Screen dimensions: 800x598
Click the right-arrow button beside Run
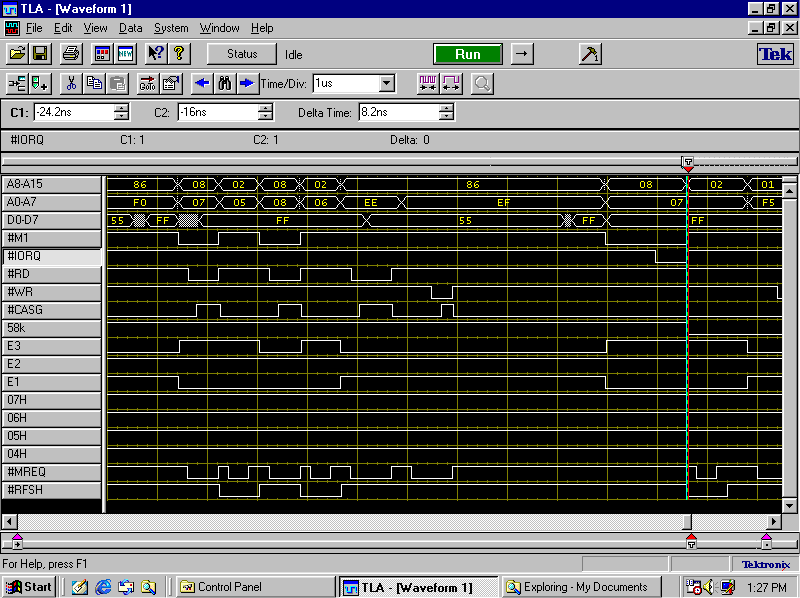point(522,54)
